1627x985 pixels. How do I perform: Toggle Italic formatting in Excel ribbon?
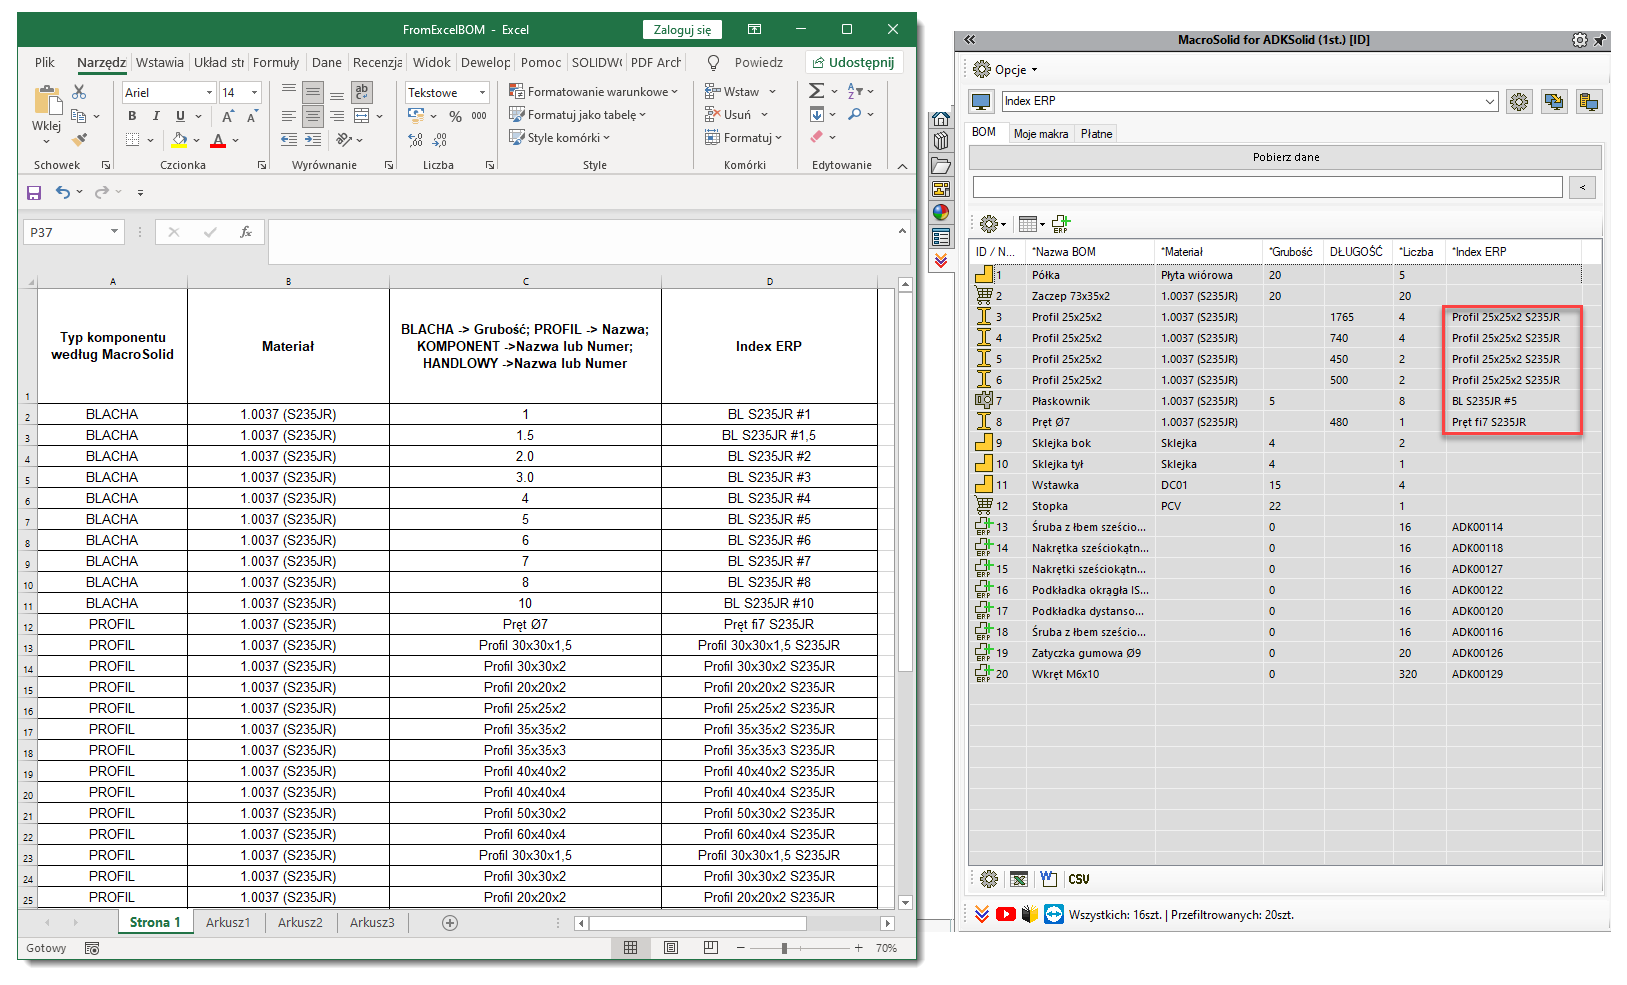156,116
